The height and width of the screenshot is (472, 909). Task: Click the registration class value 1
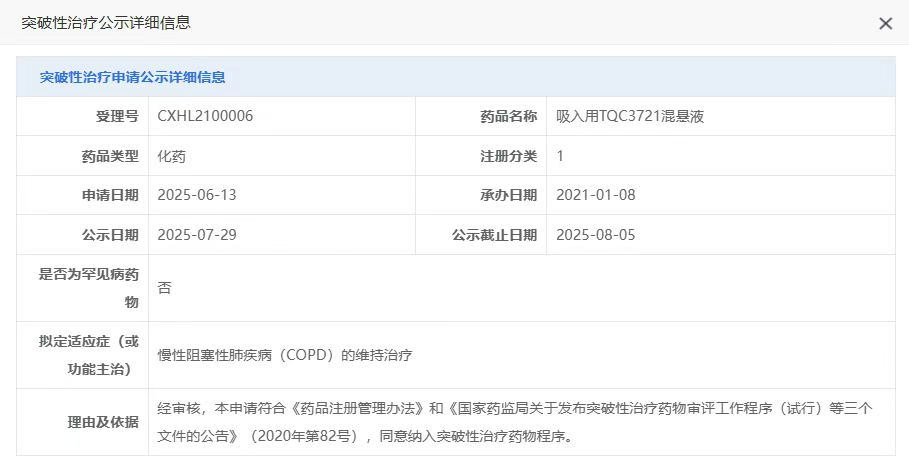[x=561, y=156]
